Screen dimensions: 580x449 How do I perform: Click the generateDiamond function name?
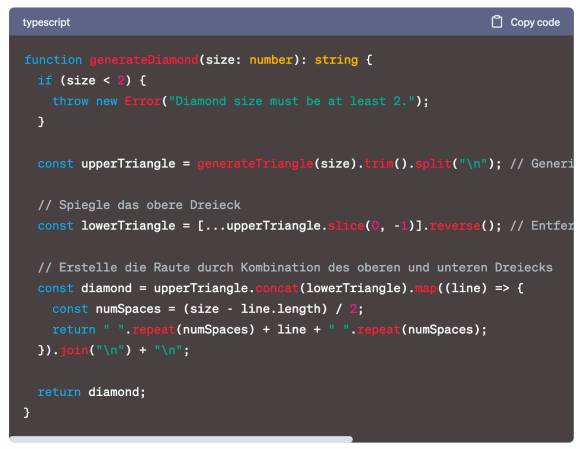[x=144, y=60]
